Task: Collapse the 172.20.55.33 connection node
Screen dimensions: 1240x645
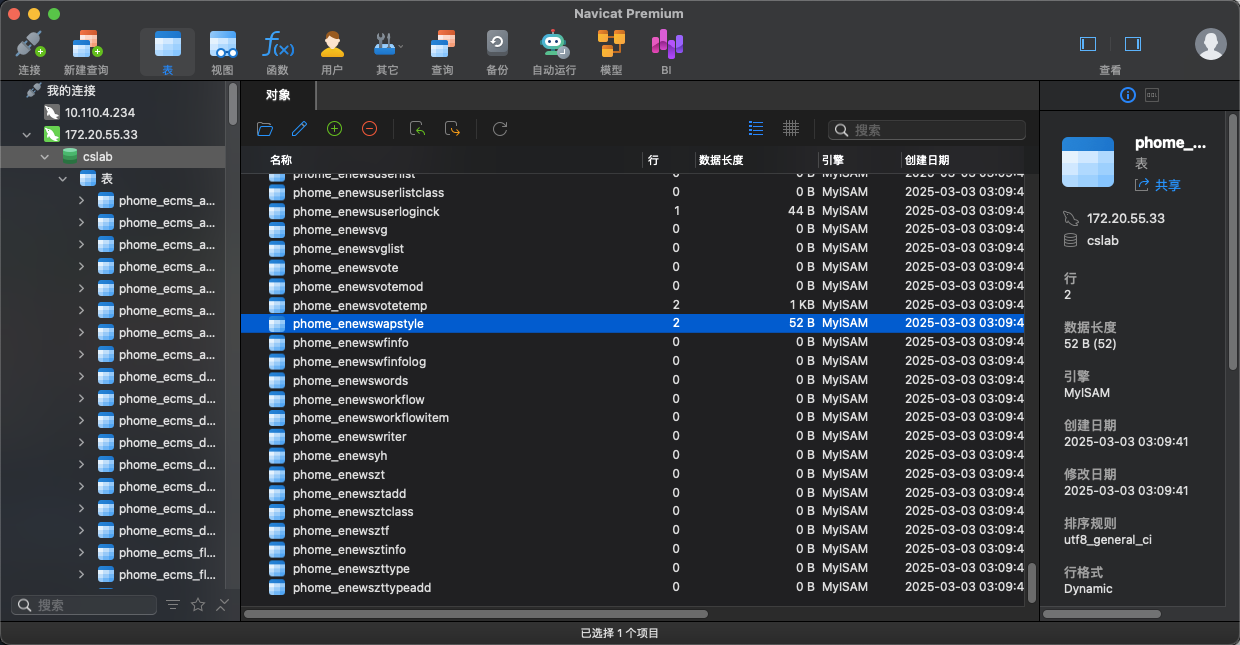Action: coord(27,135)
